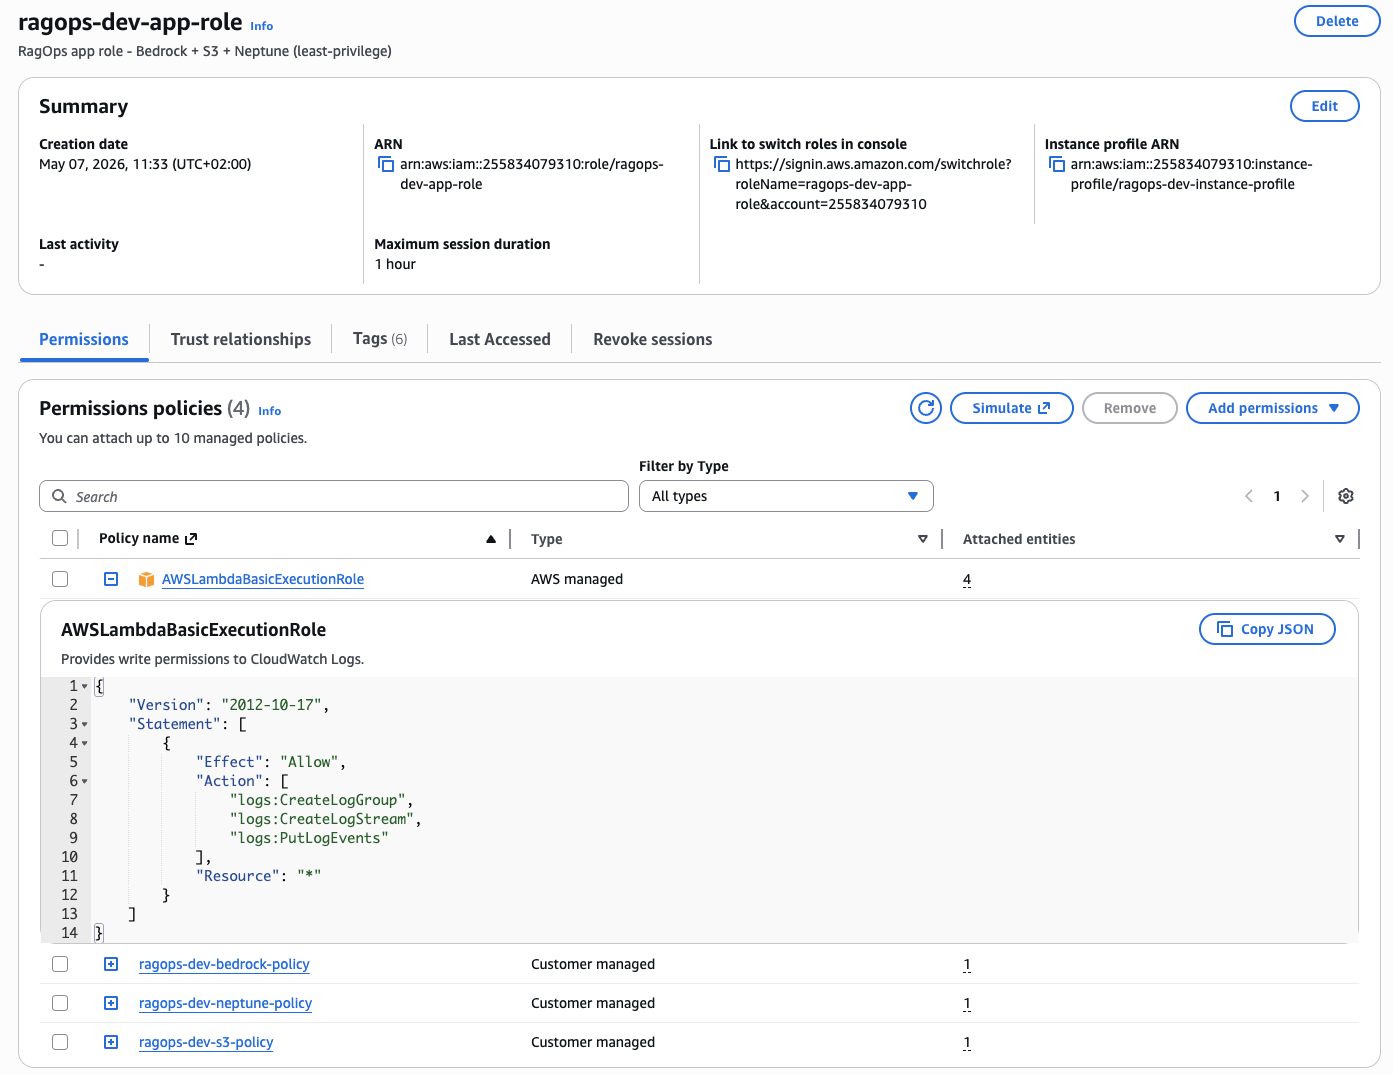Screen dimensions: 1393x1075
Task: Click the Edit summary button
Action: tap(1324, 106)
